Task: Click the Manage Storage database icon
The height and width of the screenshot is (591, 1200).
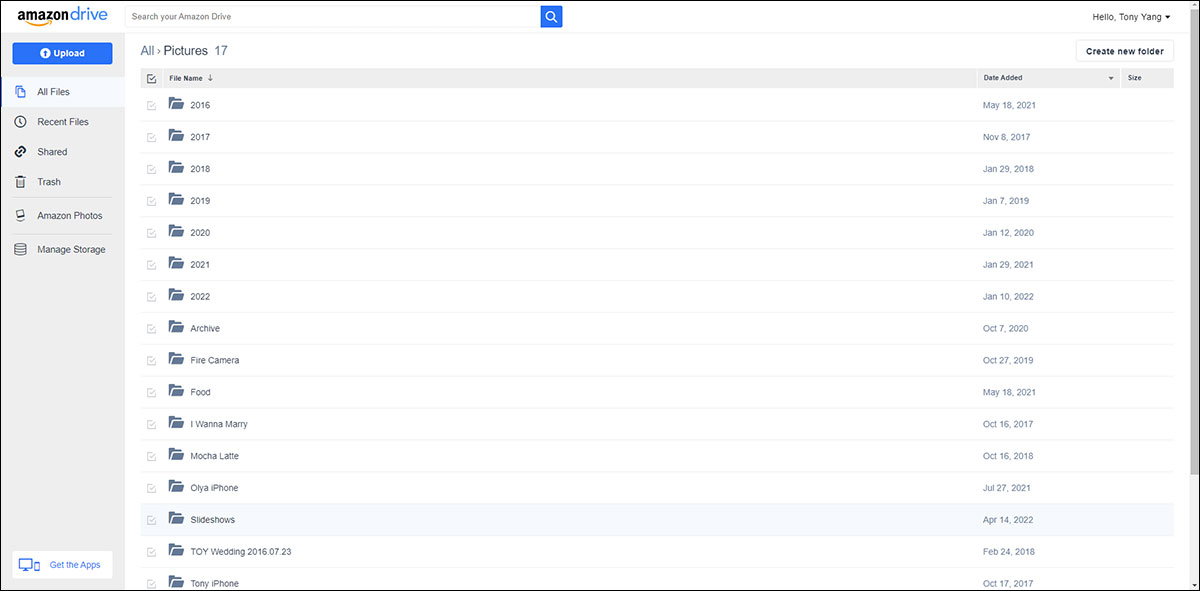Action: point(20,250)
